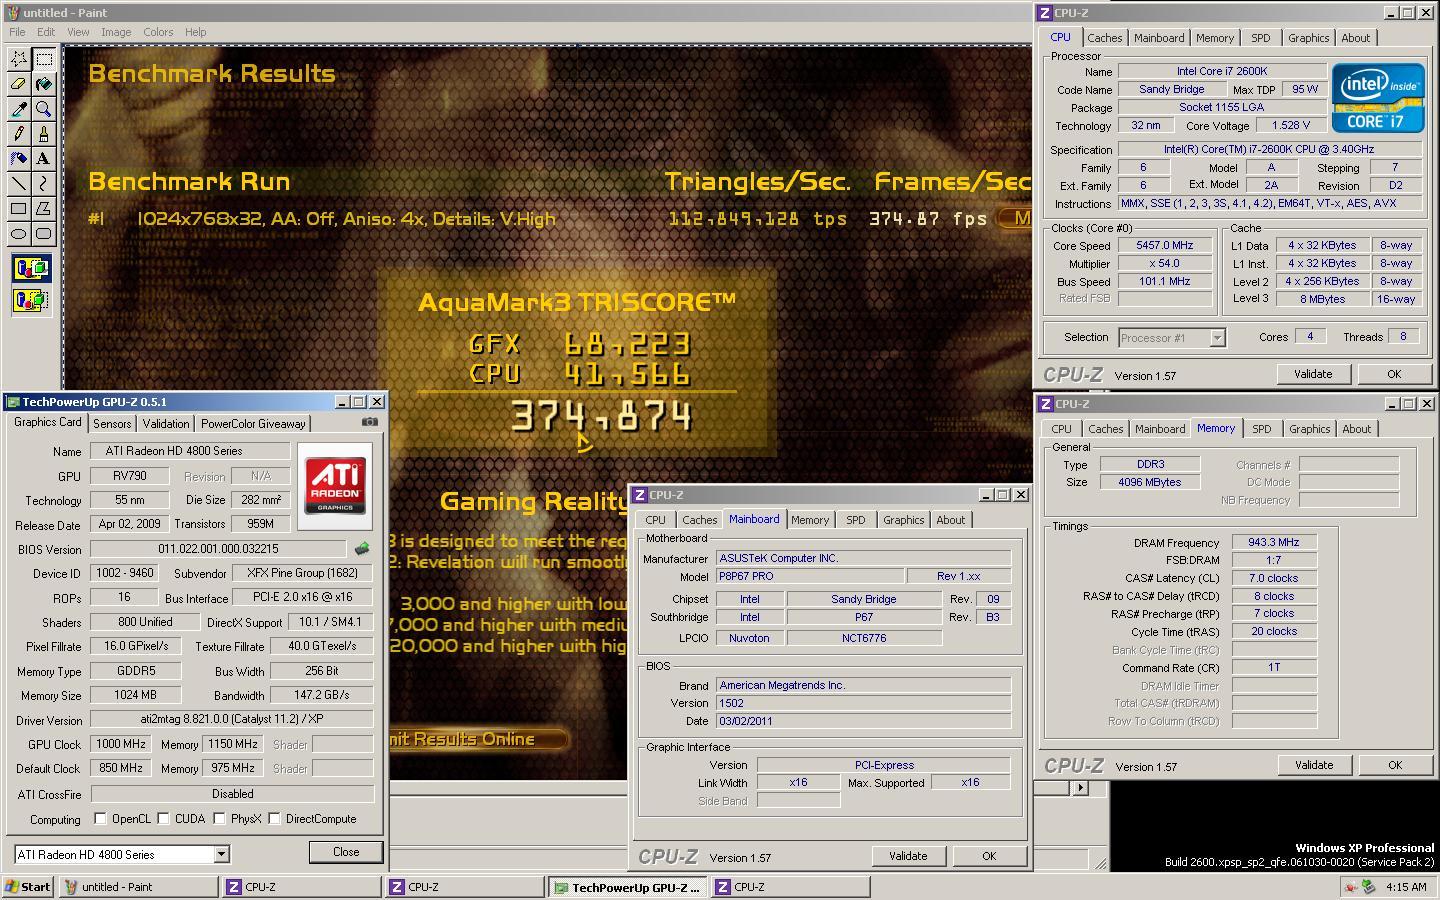Click the Close button in GPU-Z
Screen dimensions: 1440x900
pos(346,852)
